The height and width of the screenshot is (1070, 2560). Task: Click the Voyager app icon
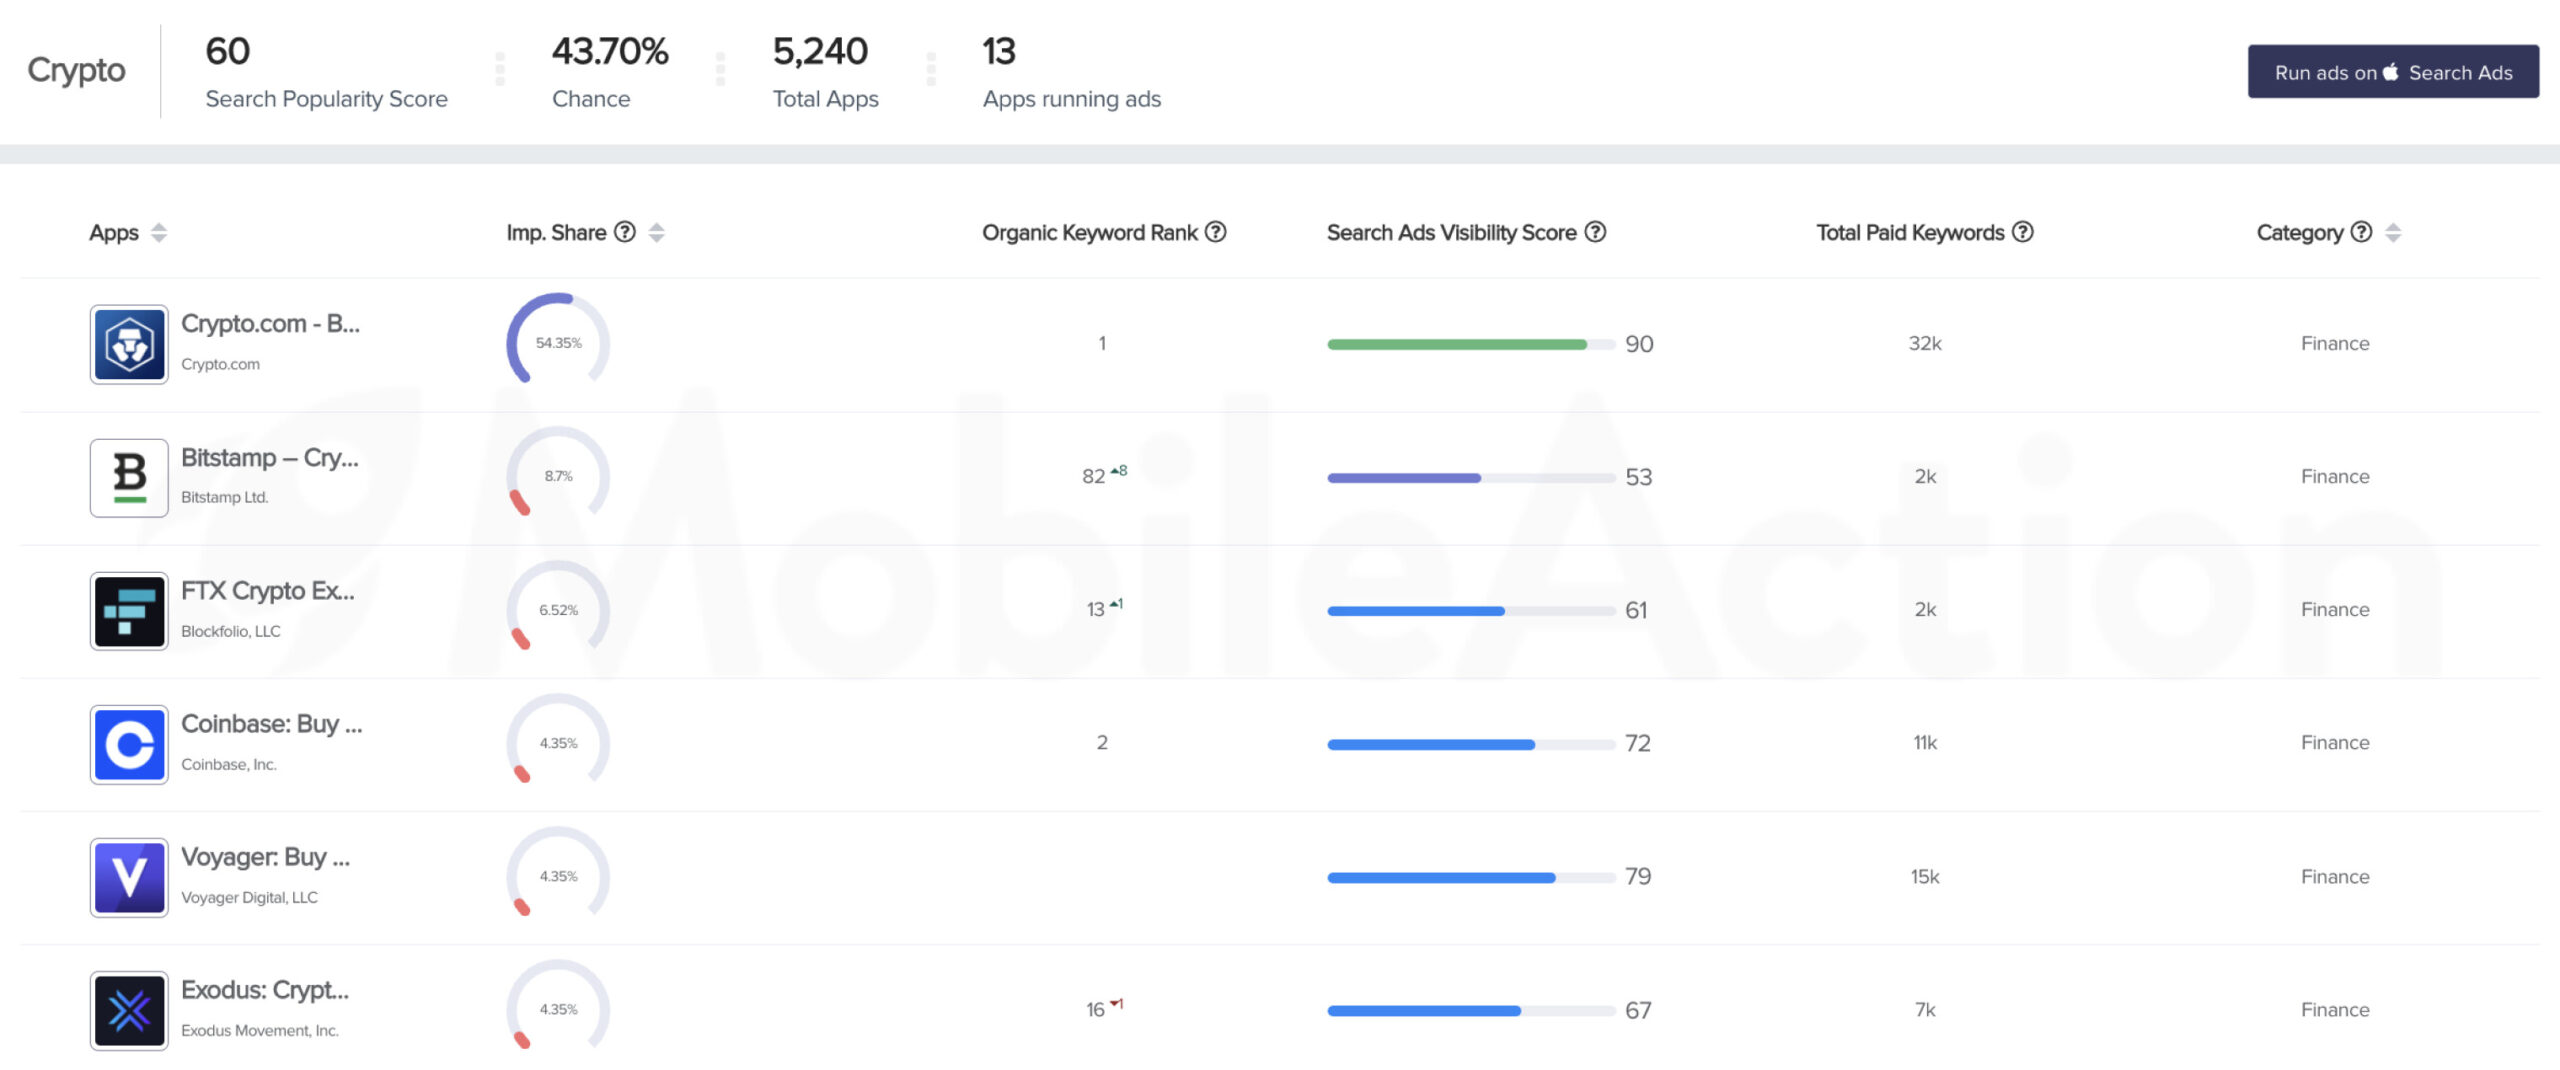(129, 878)
